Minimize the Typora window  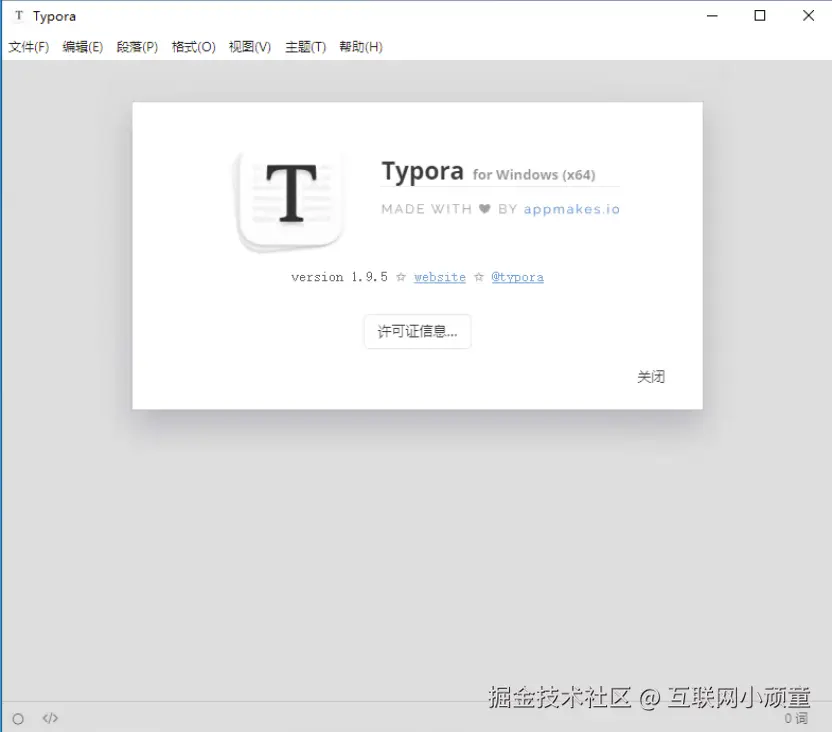coord(712,16)
